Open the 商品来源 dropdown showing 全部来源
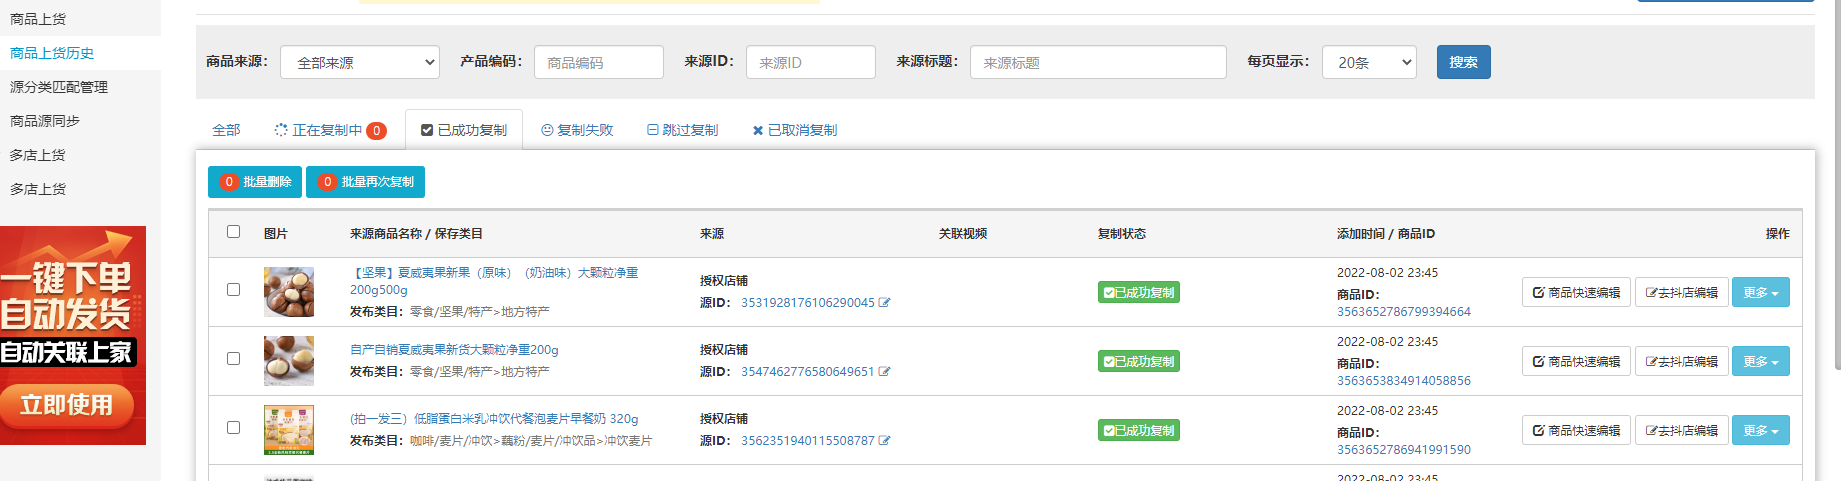1841x481 pixels. pos(360,62)
